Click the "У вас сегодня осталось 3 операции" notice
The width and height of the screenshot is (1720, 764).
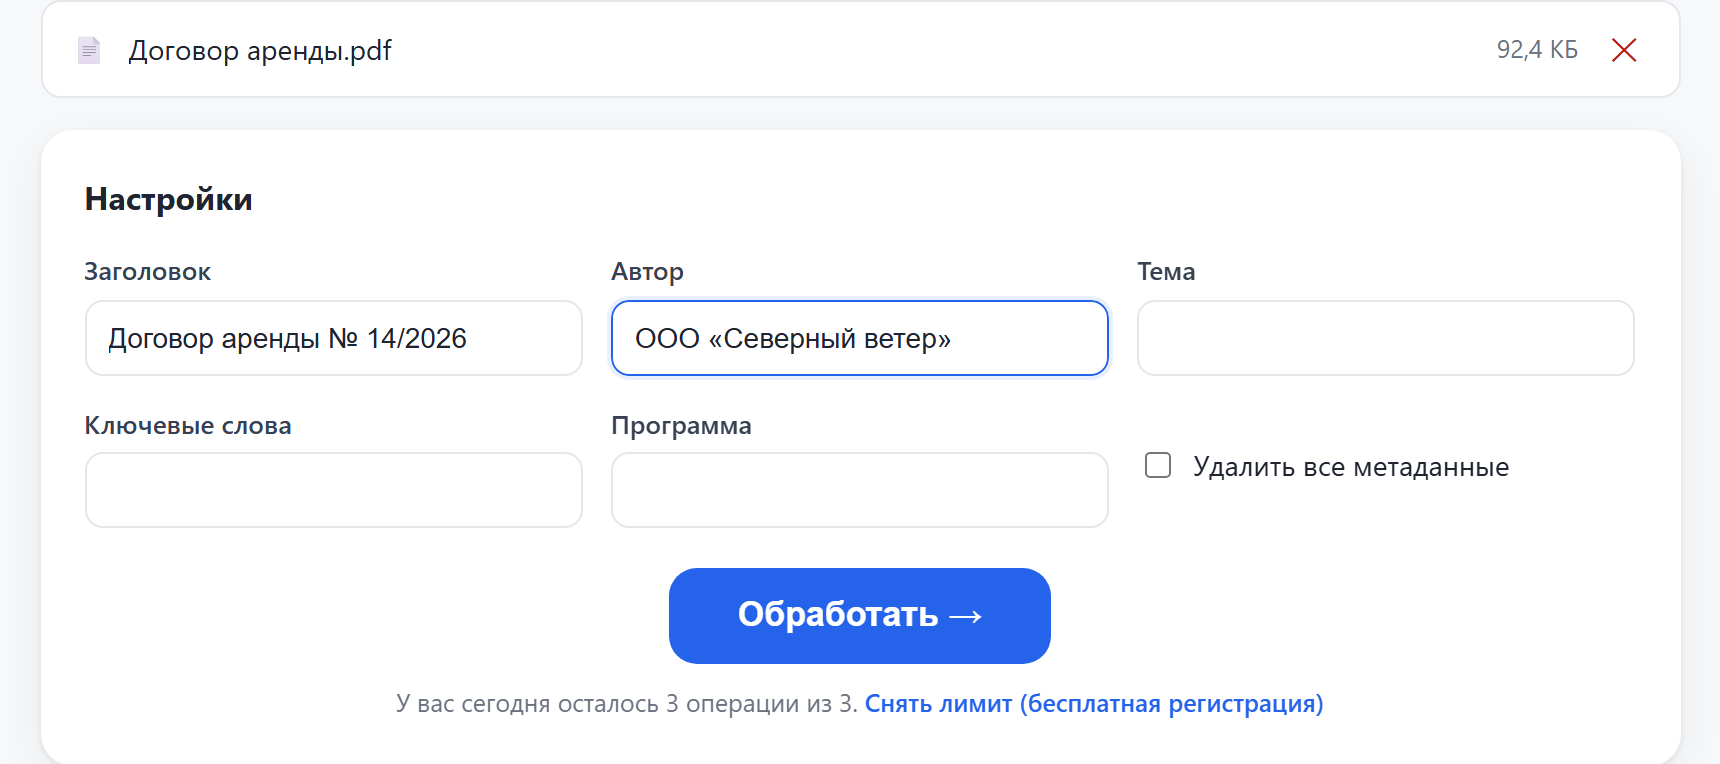coord(627,704)
